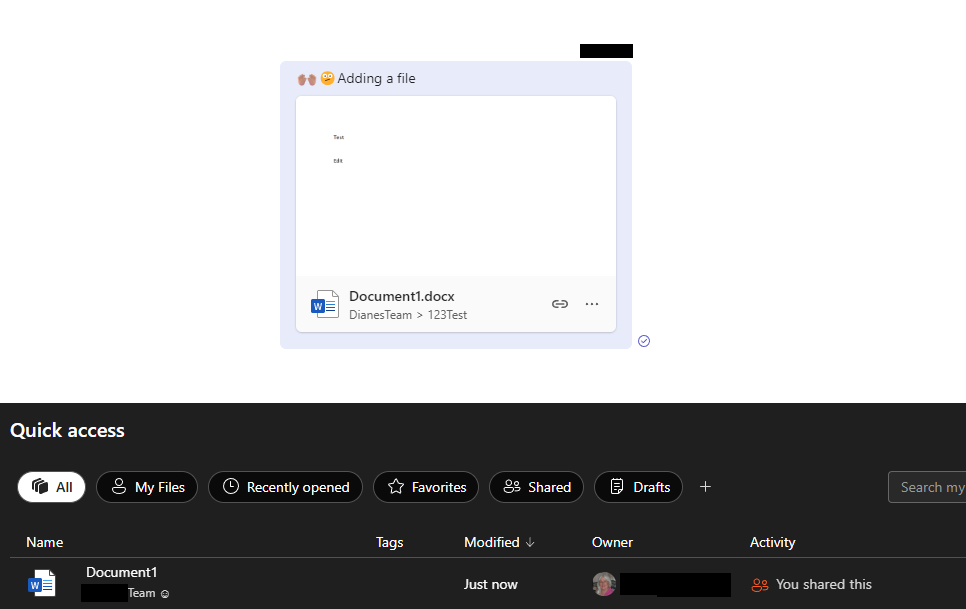This screenshot has width=966, height=609.
Task: Click the Owner column header
Action: point(612,542)
